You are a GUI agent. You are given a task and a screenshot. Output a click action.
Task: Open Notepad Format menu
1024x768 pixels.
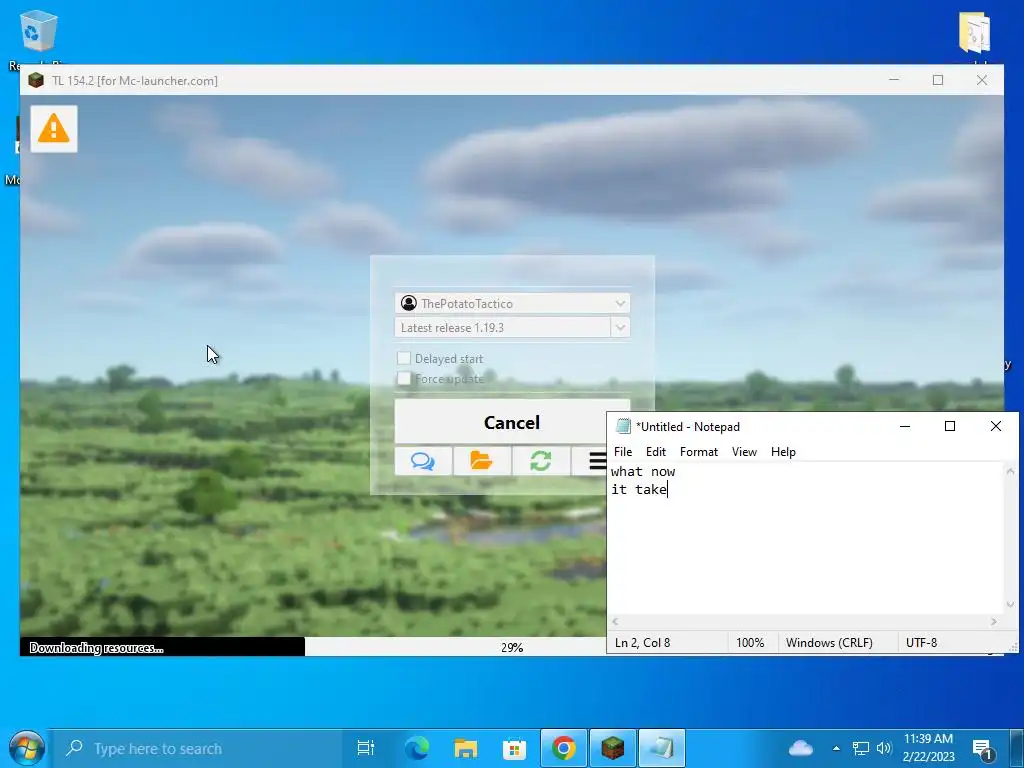pos(699,452)
